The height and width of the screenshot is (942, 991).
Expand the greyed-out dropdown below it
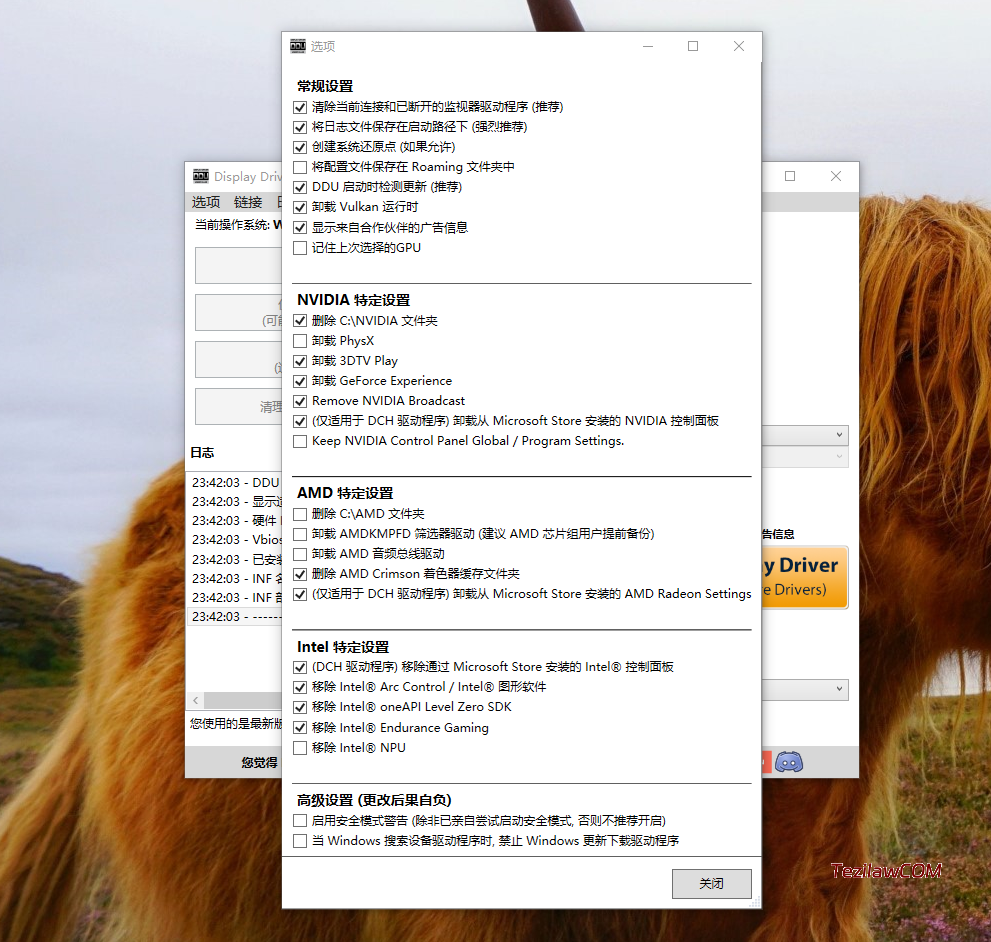839,456
